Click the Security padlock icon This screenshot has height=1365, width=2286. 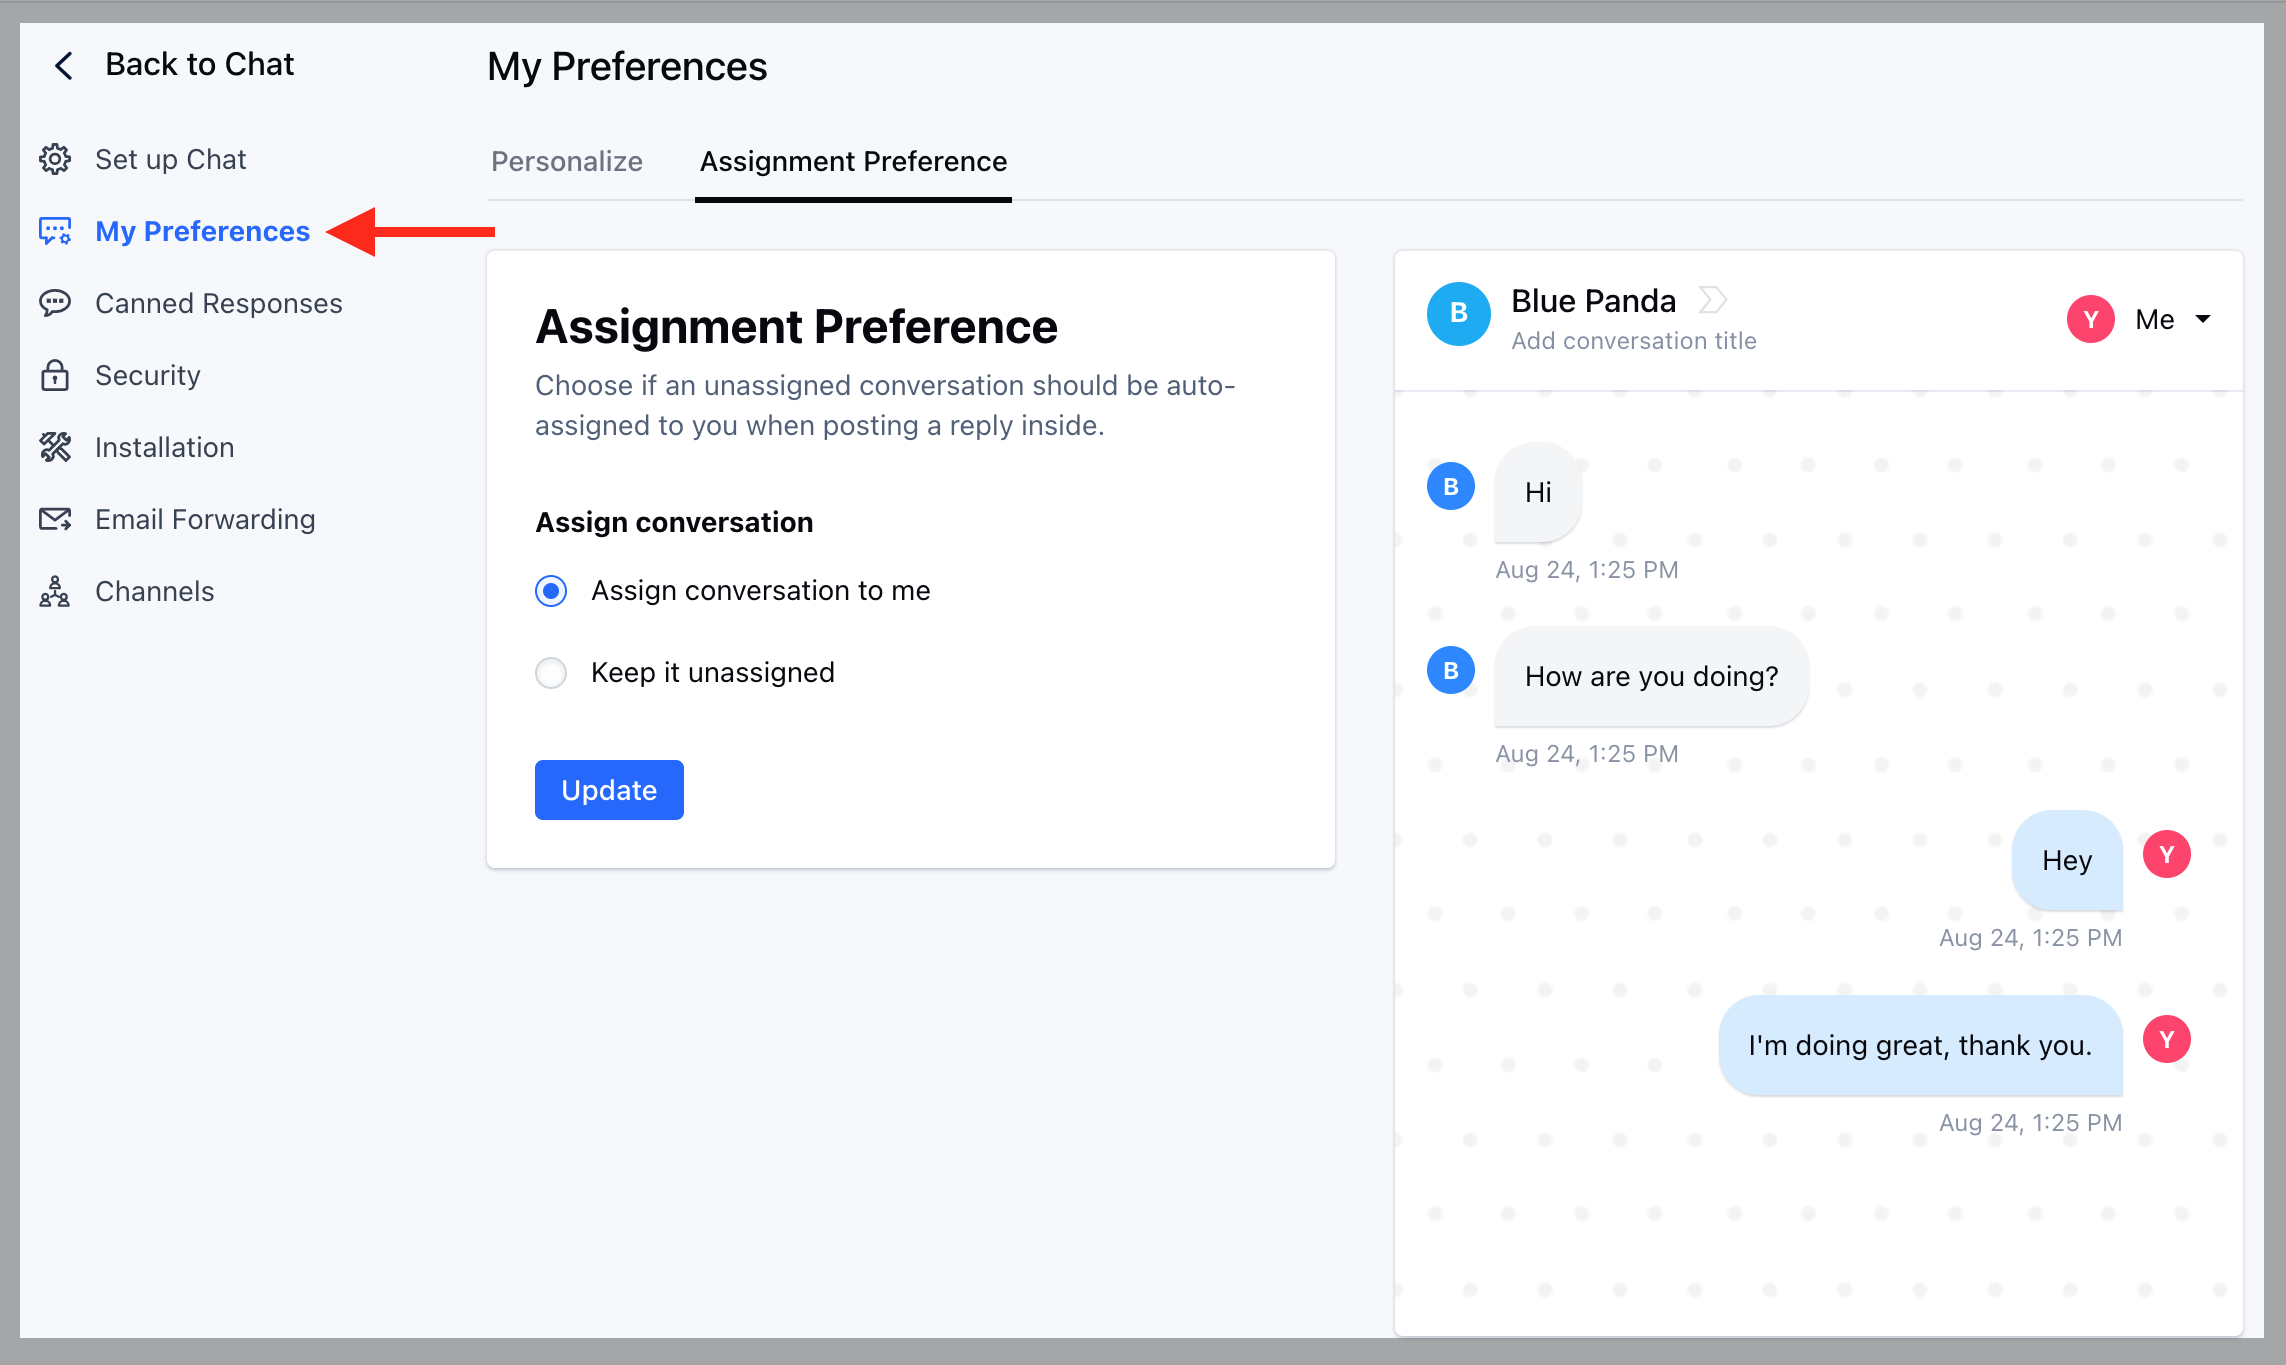coord(56,375)
